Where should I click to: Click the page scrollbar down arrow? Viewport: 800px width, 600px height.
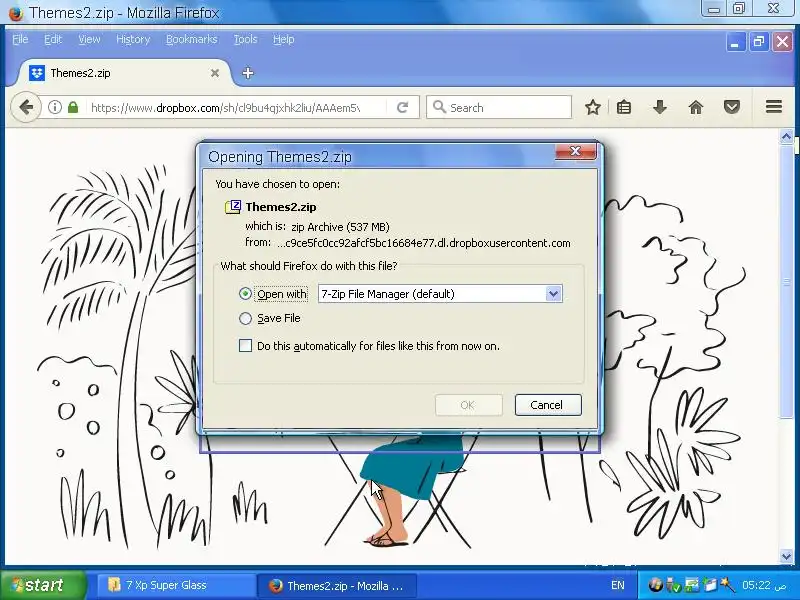[x=786, y=556]
